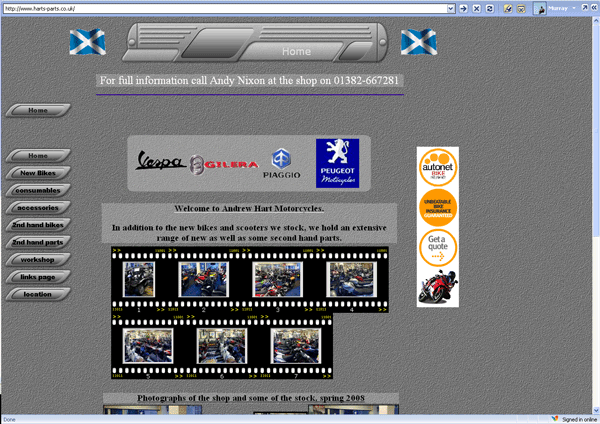Screen dimensions: 600x424
Task: Open the address bar URL history dropdown
Action: [451, 8]
